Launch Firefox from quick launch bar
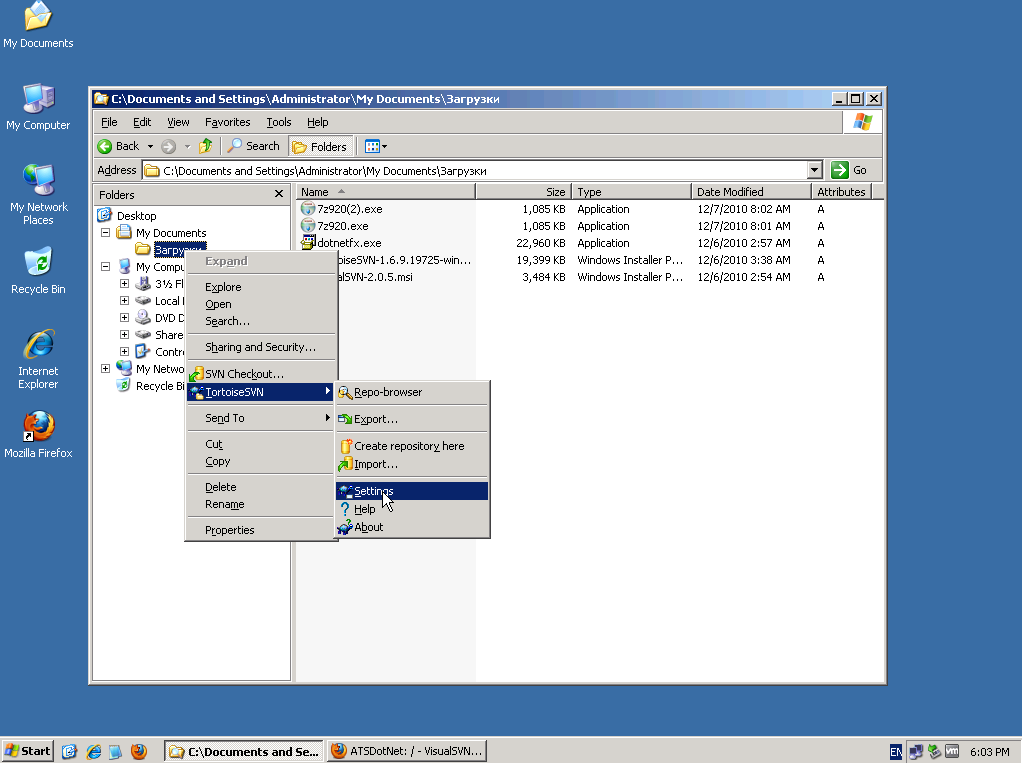The image size is (1022, 763). tap(138, 751)
